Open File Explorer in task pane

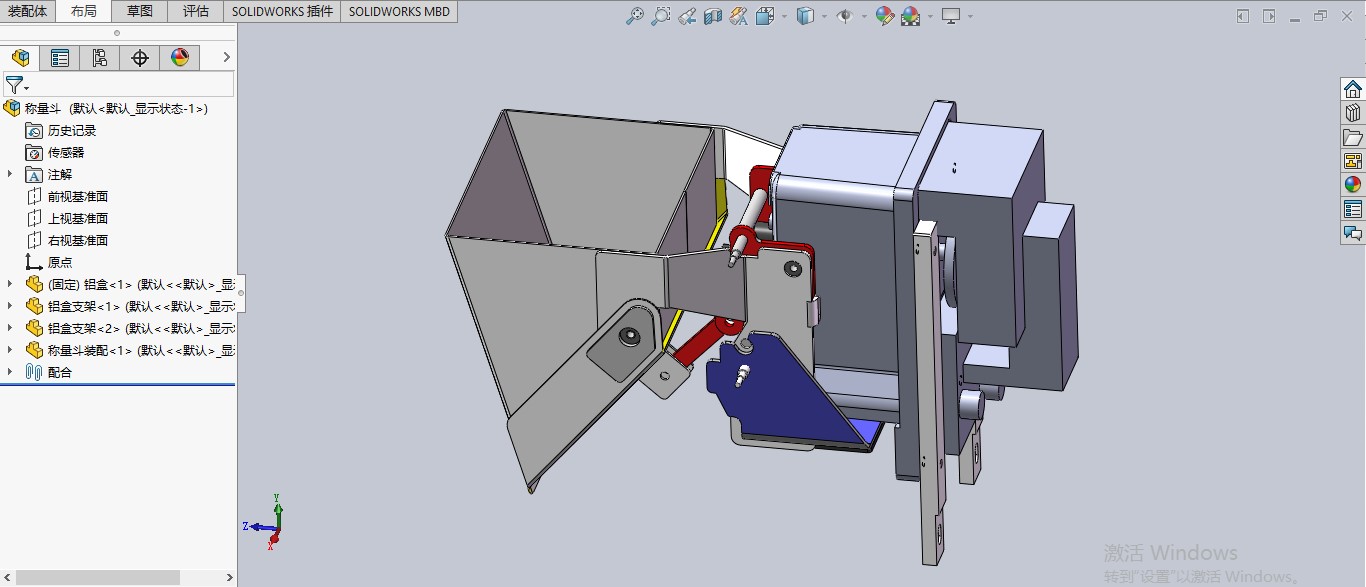[x=1353, y=137]
